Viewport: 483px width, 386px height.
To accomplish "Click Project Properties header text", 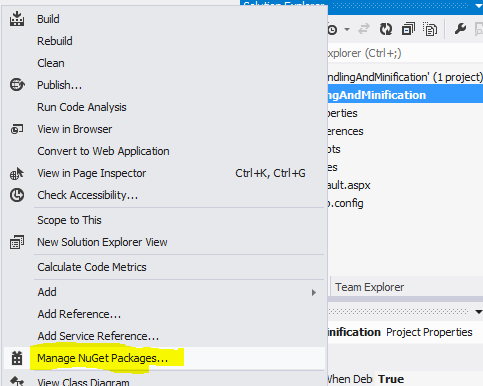I will (x=429, y=332).
